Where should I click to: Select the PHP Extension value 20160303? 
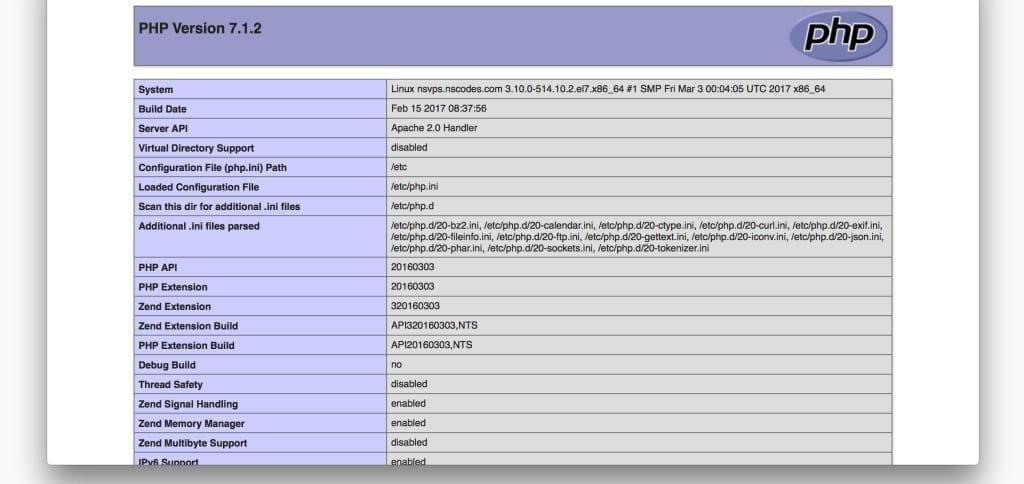(413, 287)
